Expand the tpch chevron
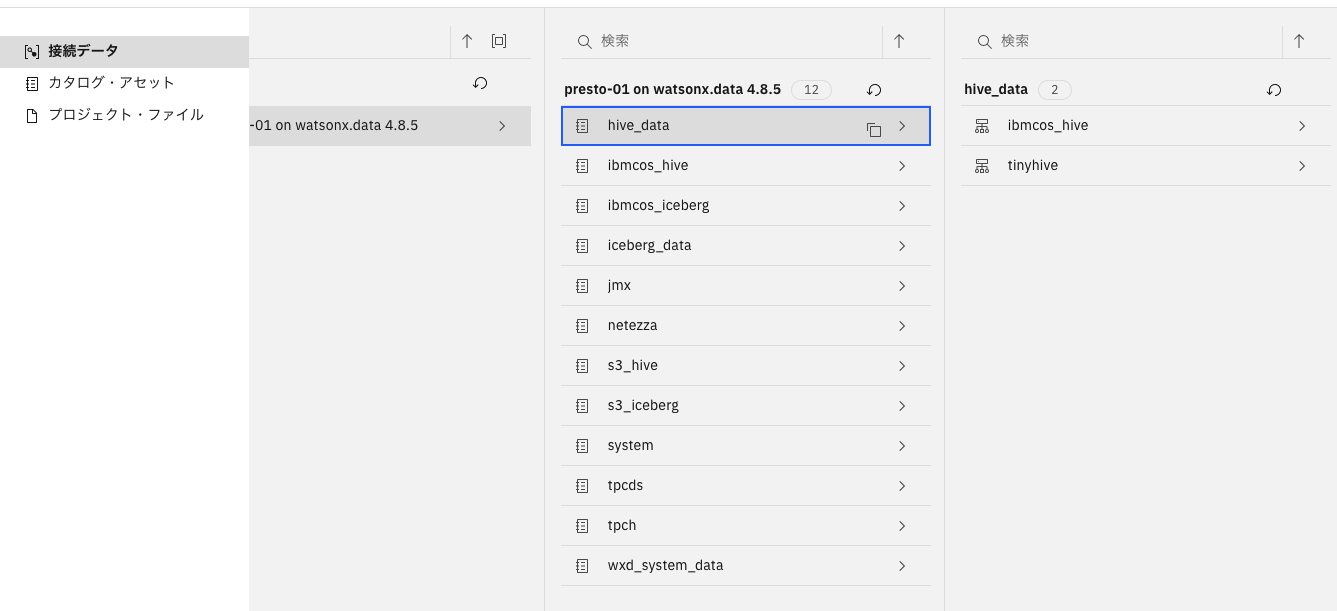Screen dimensions: 1337x611 (x=902, y=526)
